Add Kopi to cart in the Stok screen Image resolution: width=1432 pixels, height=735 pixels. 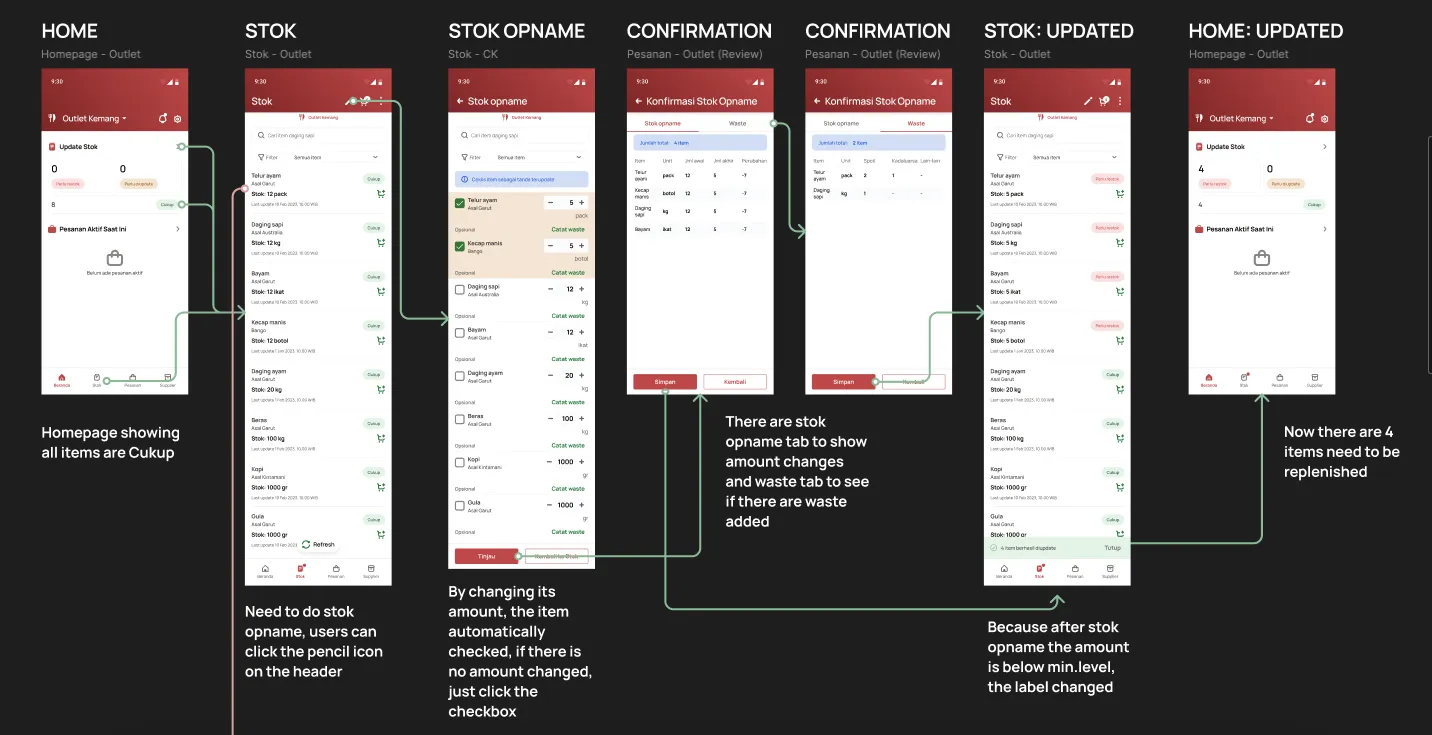tap(381, 487)
